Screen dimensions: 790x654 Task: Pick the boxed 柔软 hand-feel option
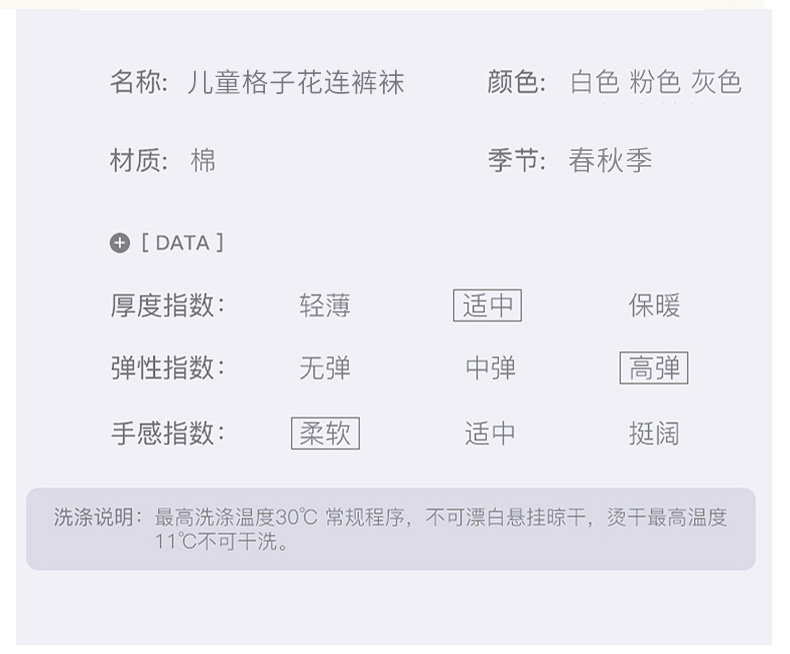click(x=325, y=433)
